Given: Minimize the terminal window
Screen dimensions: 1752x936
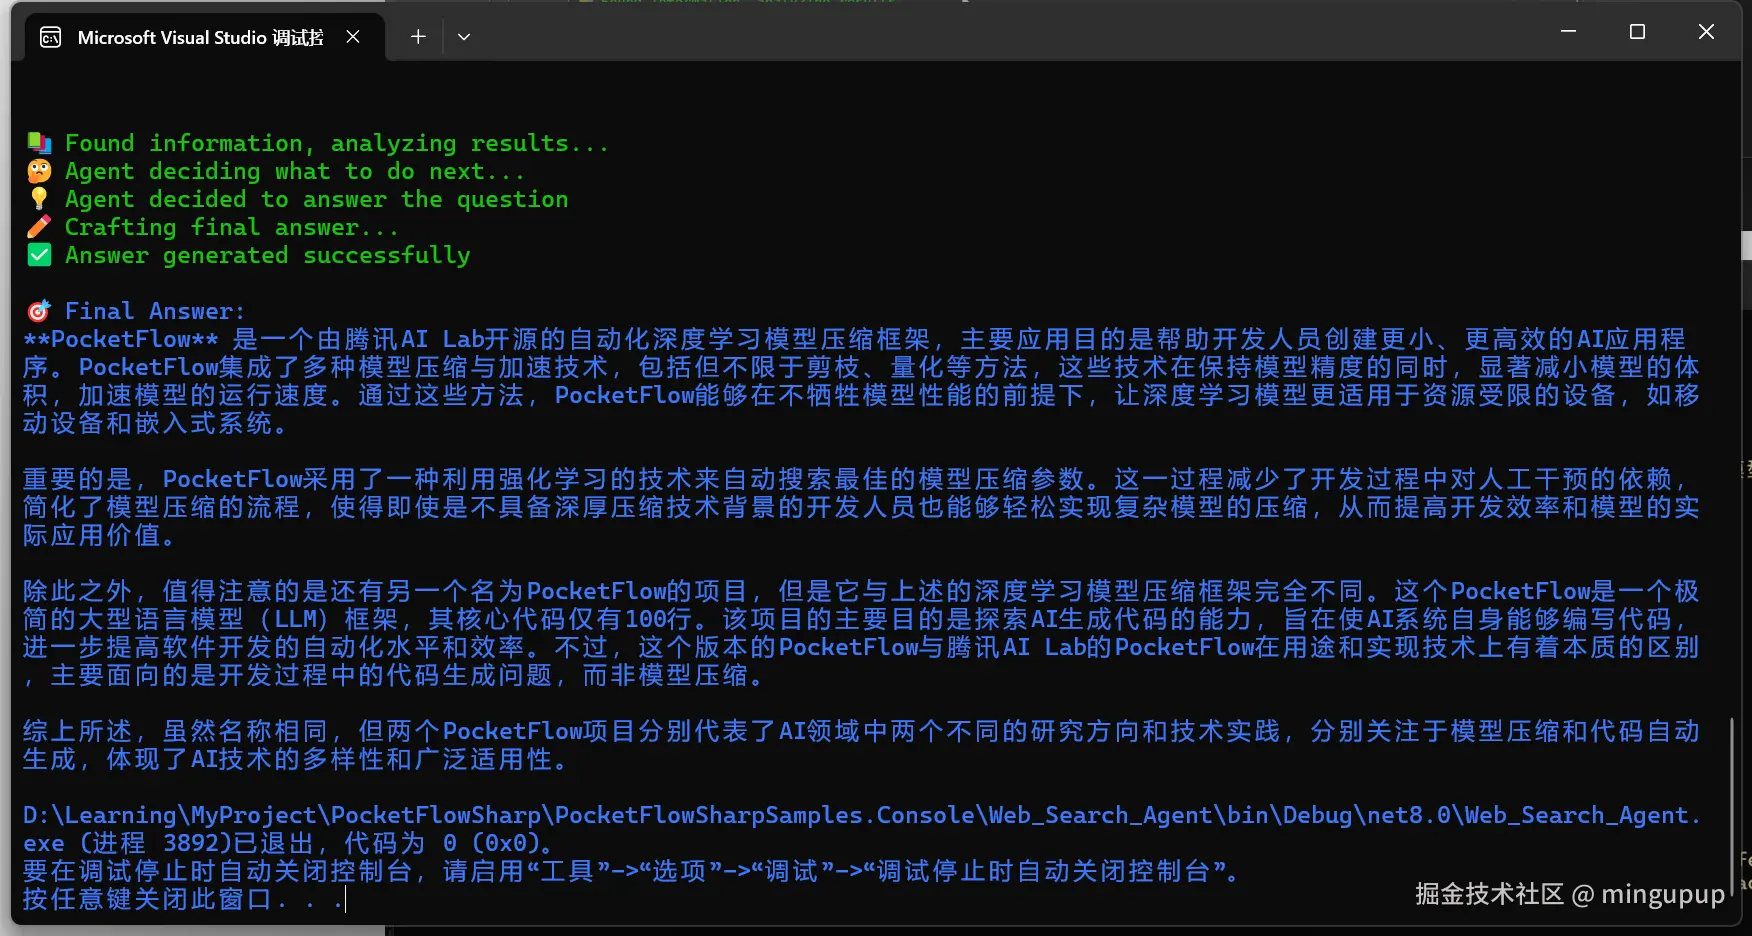Looking at the screenshot, I should 1567,31.
